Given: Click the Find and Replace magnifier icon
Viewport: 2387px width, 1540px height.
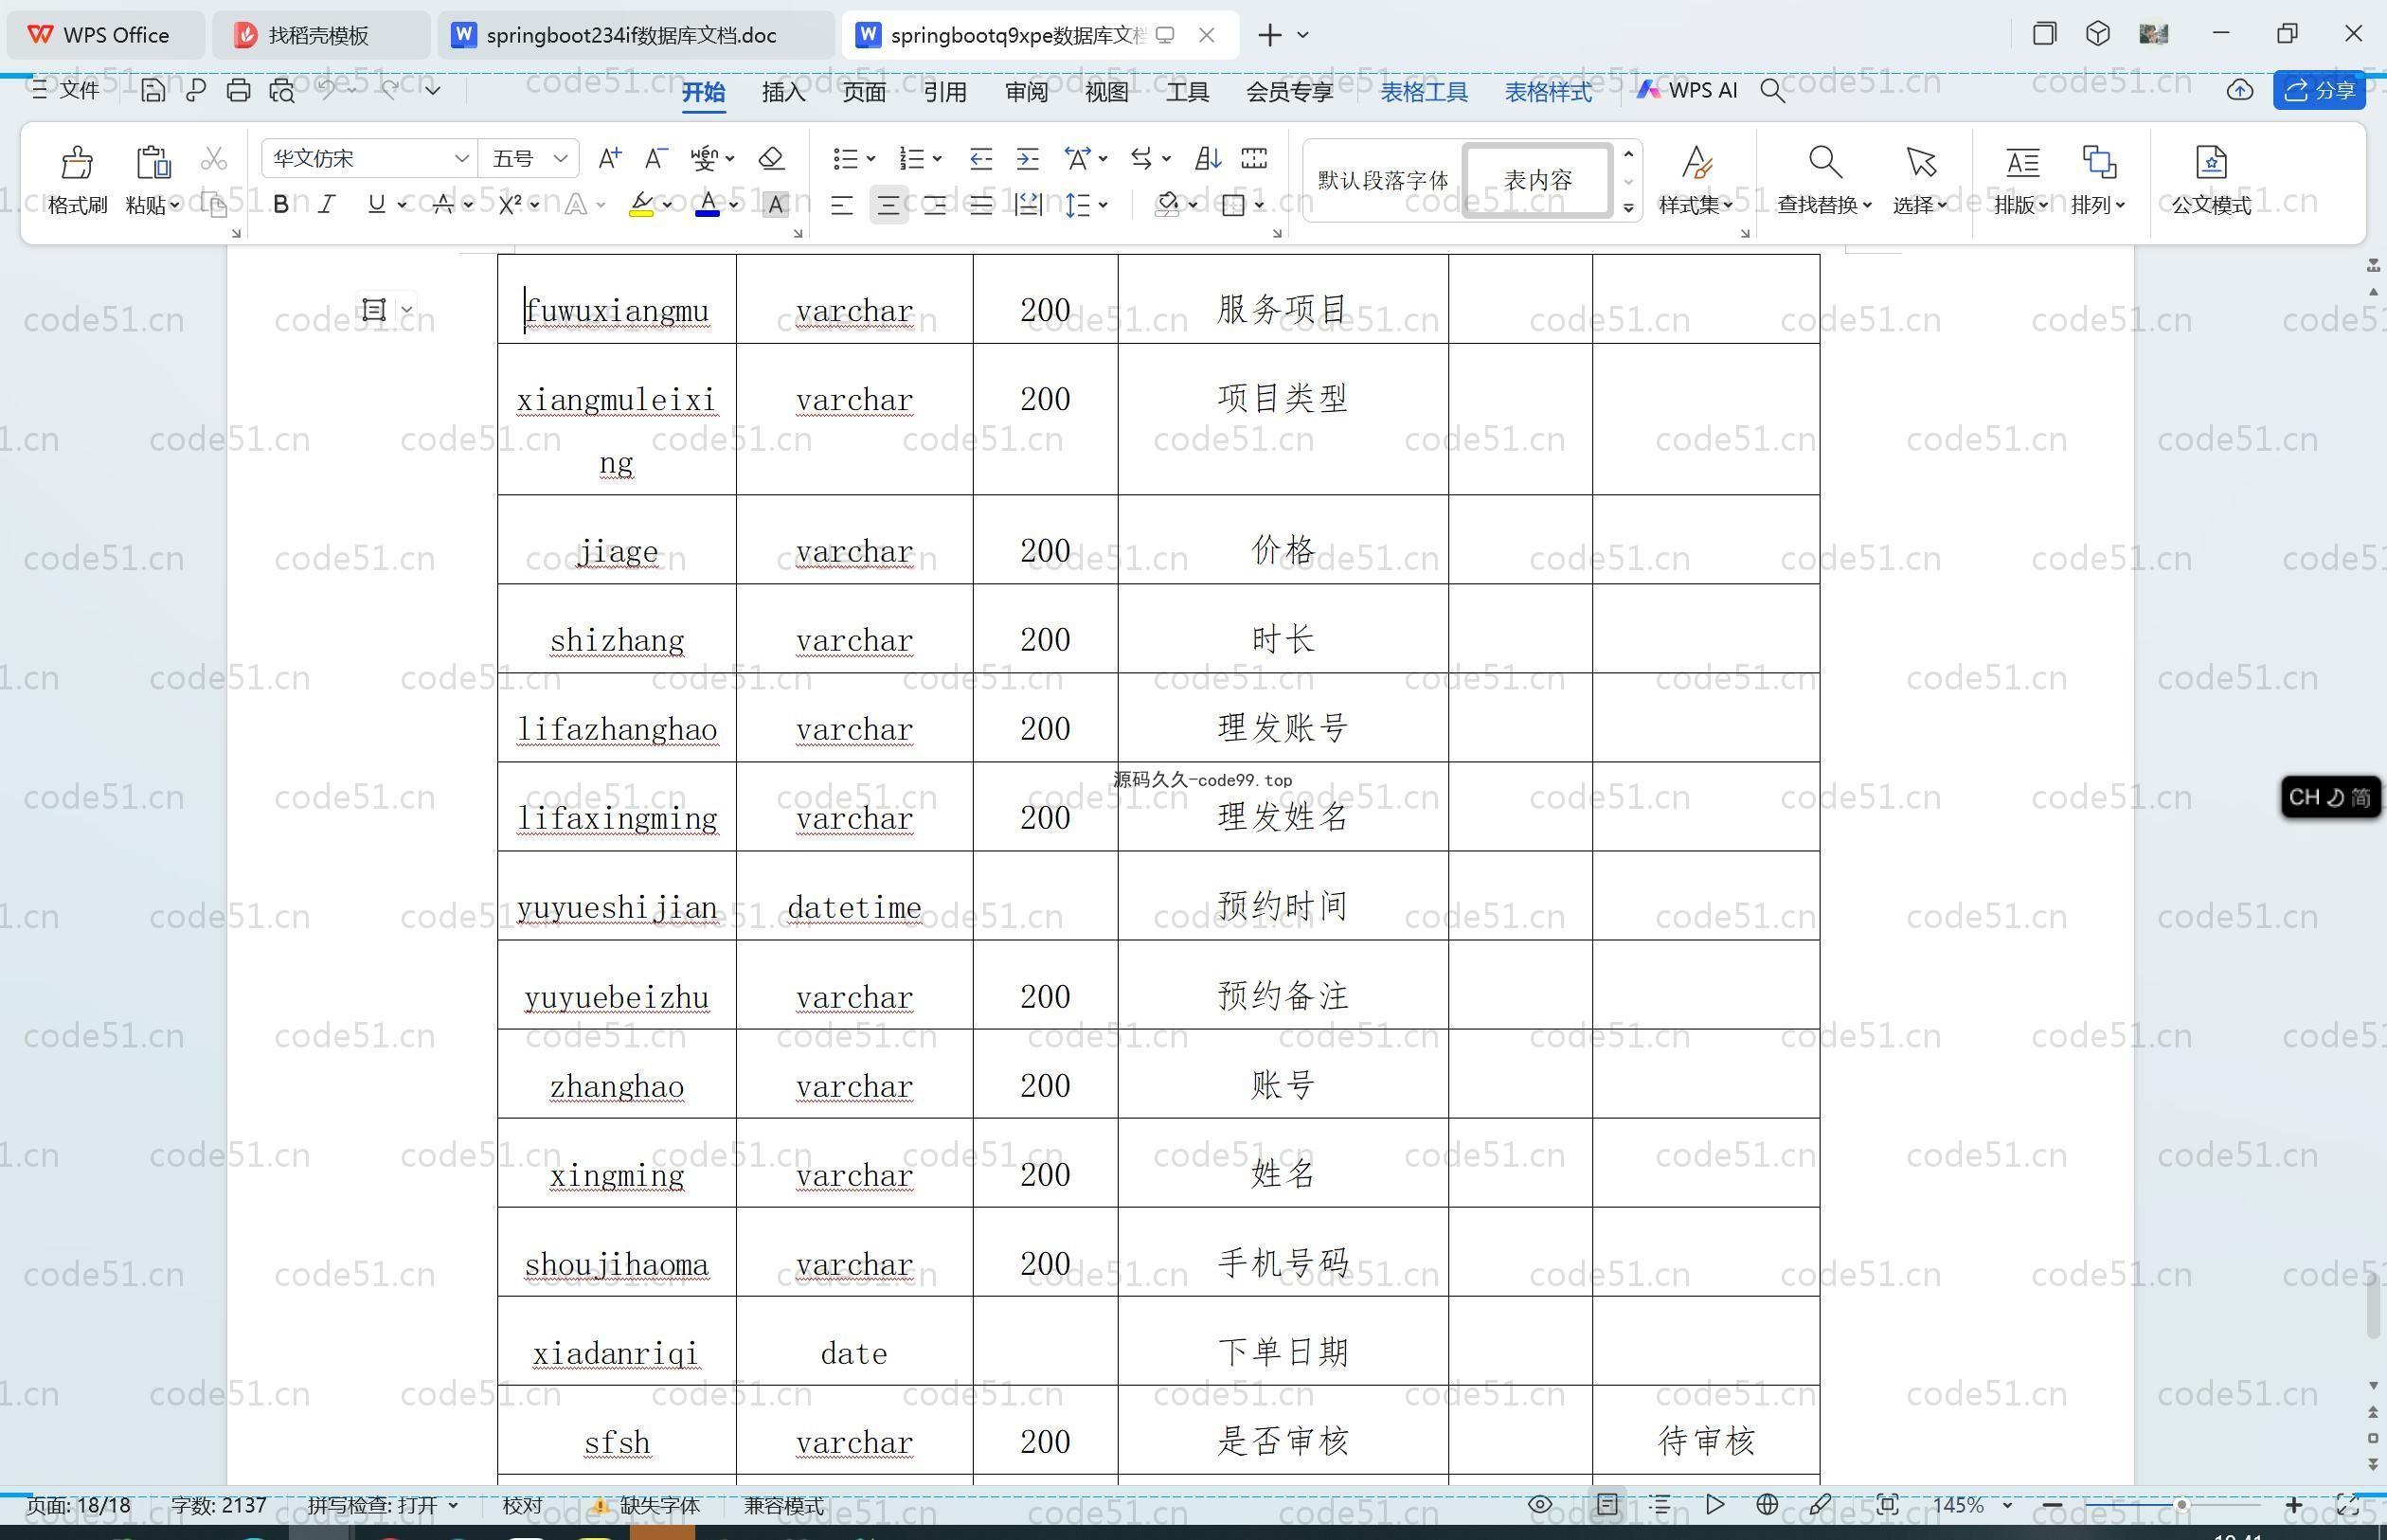Looking at the screenshot, I should [x=1825, y=161].
